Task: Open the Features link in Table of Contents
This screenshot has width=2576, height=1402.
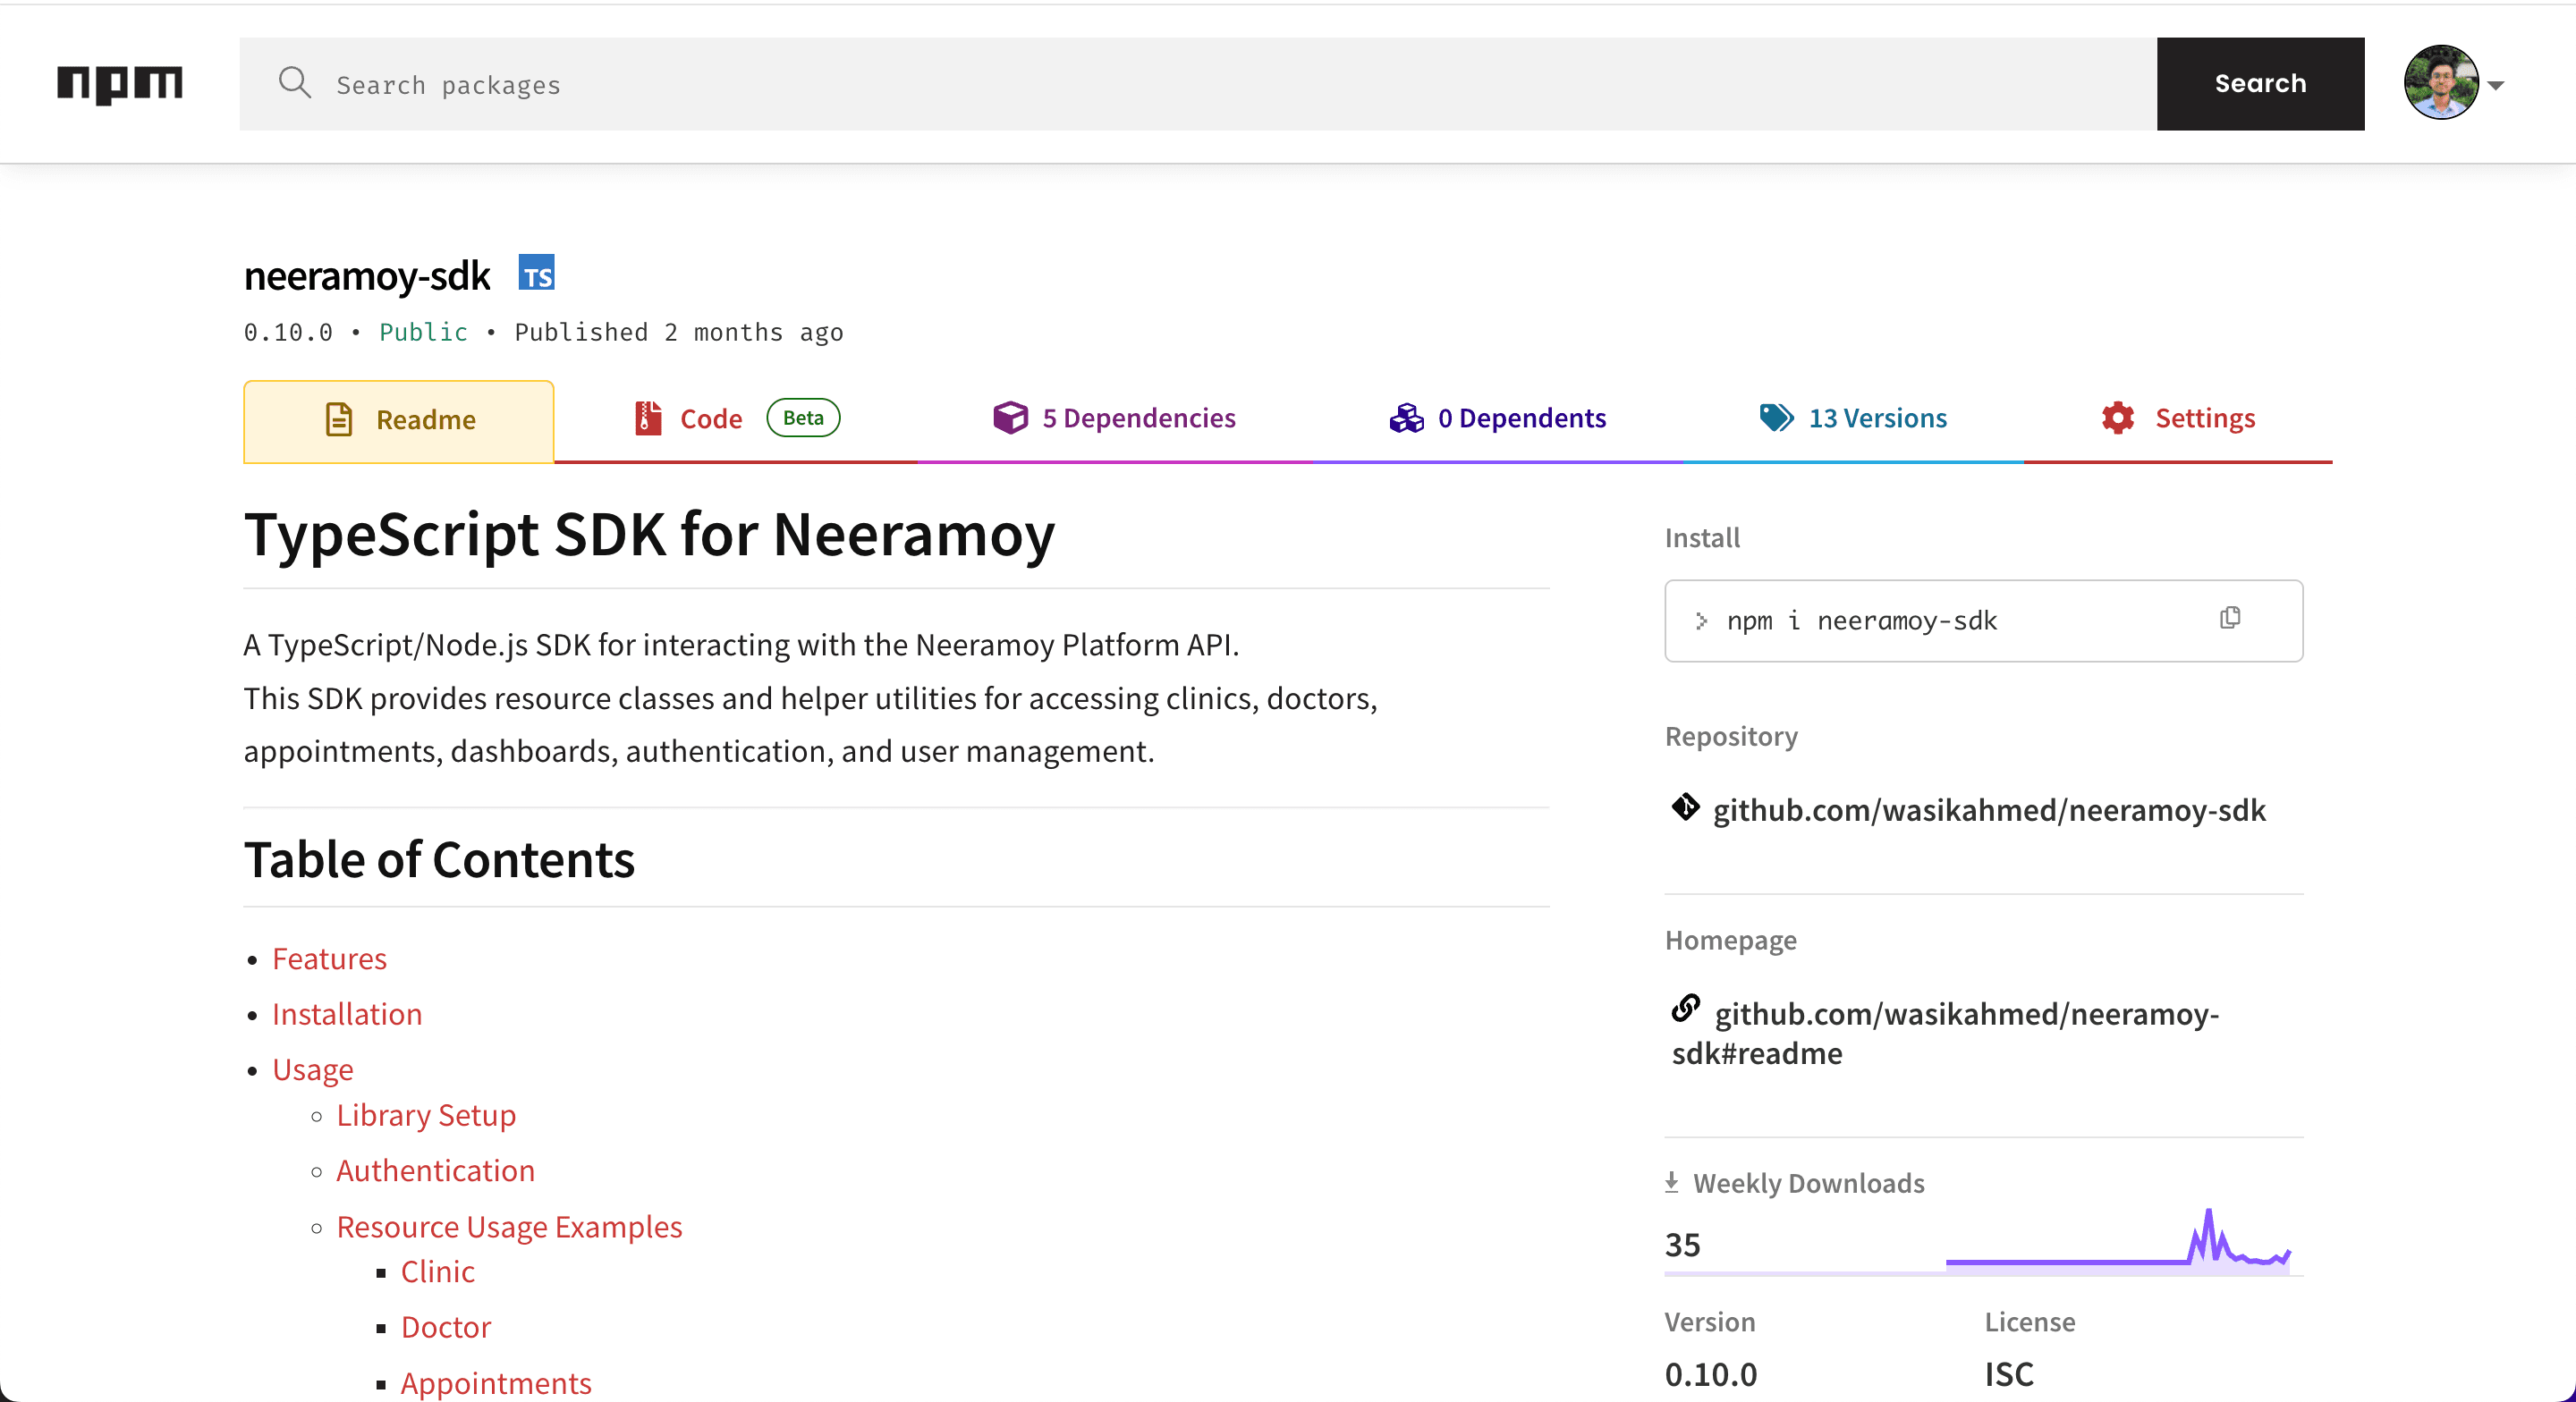Action: [x=329, y=958]
